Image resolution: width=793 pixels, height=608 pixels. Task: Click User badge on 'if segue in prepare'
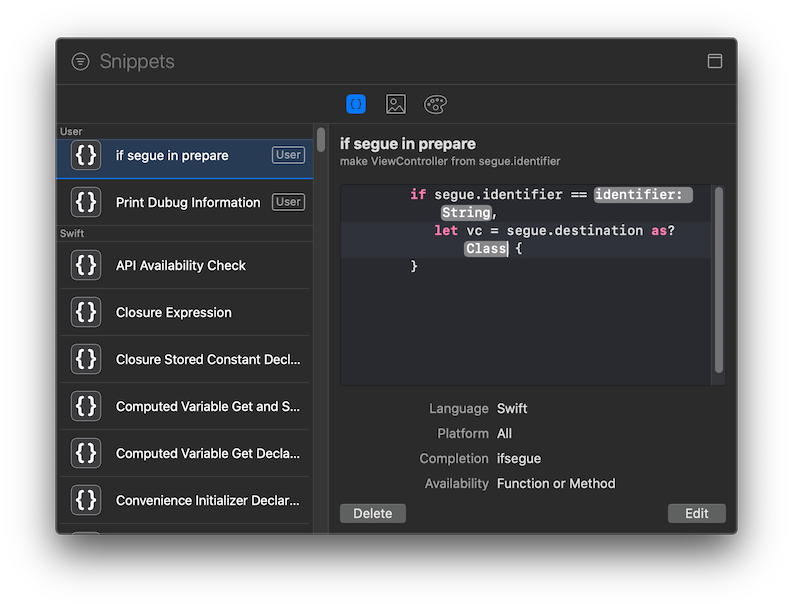[x=288, y=155]
